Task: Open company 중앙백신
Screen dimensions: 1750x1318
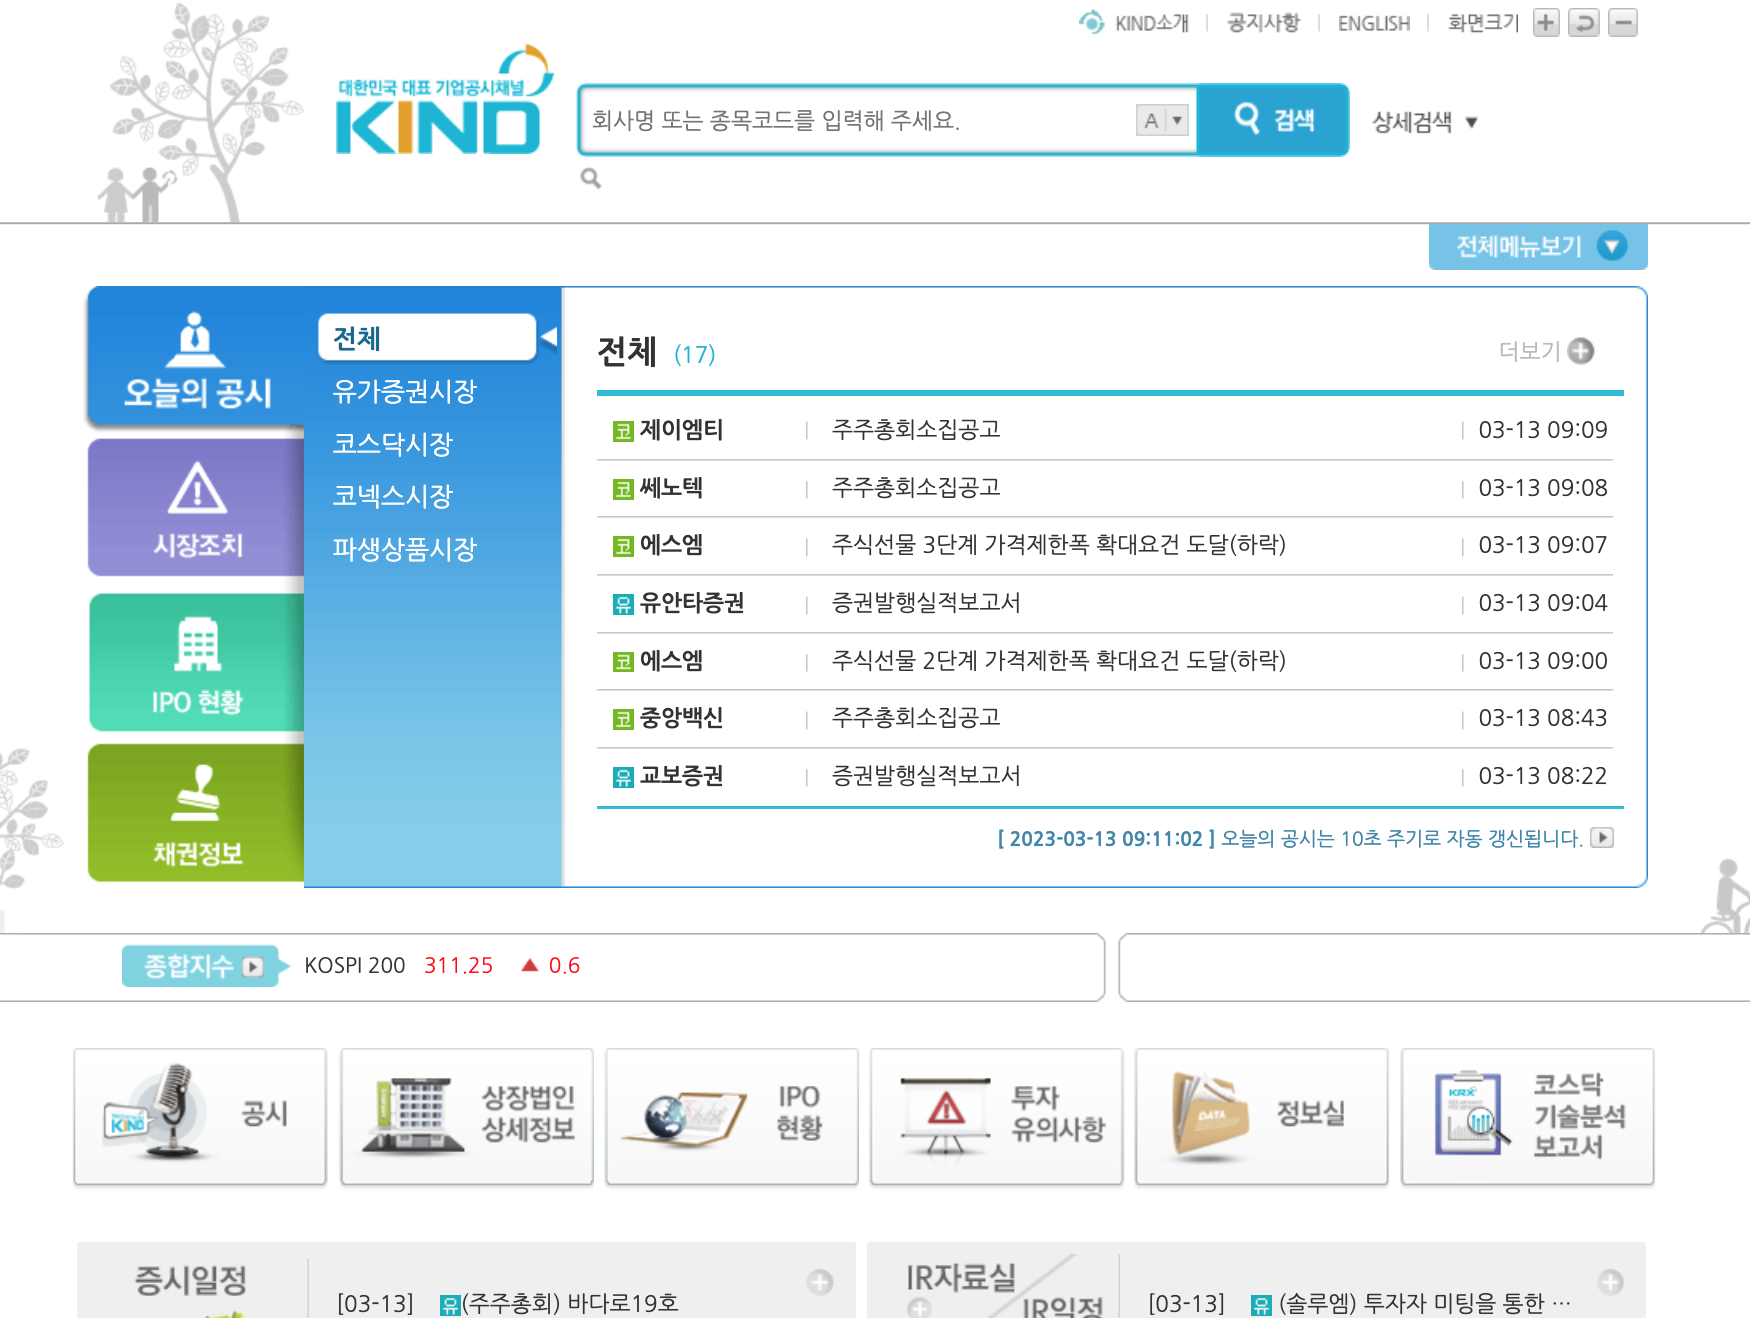Action: pyautogui.click(x=681, y=718)
